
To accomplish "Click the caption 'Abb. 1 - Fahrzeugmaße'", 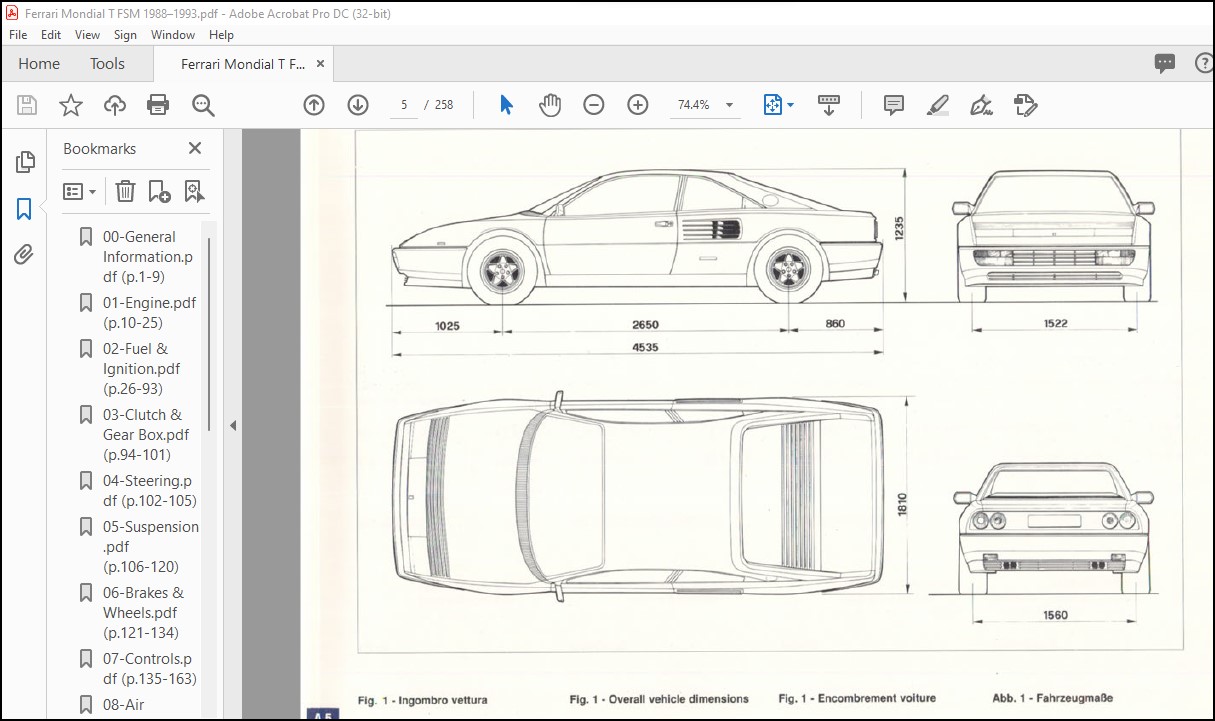I will [1053, 698].
